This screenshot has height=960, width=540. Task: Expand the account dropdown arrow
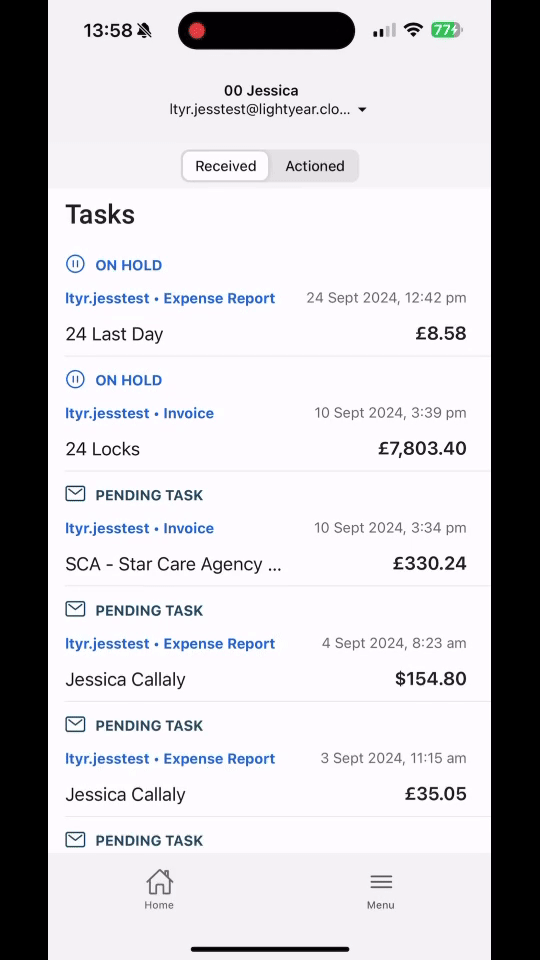[x=362, y=110]
